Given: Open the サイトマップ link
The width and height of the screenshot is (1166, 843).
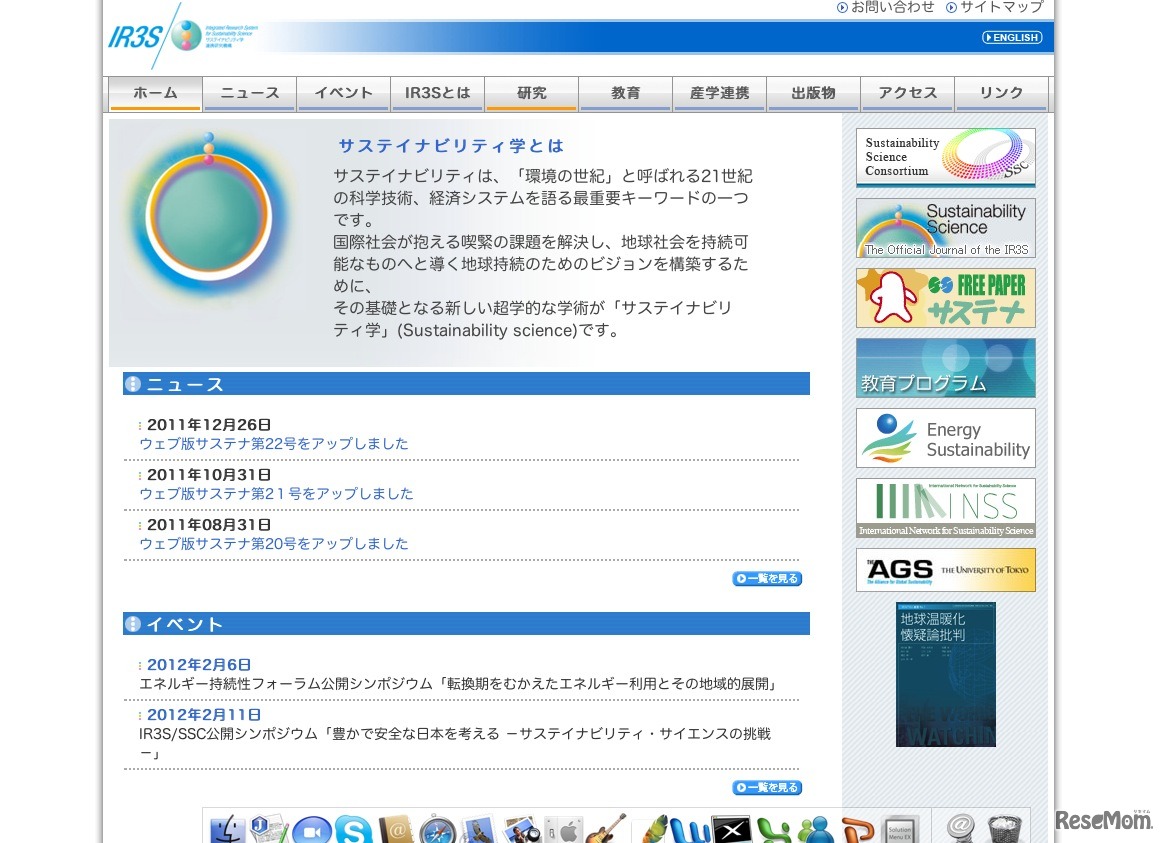Looking at the screenshot, I should click(x=999, y=7).
